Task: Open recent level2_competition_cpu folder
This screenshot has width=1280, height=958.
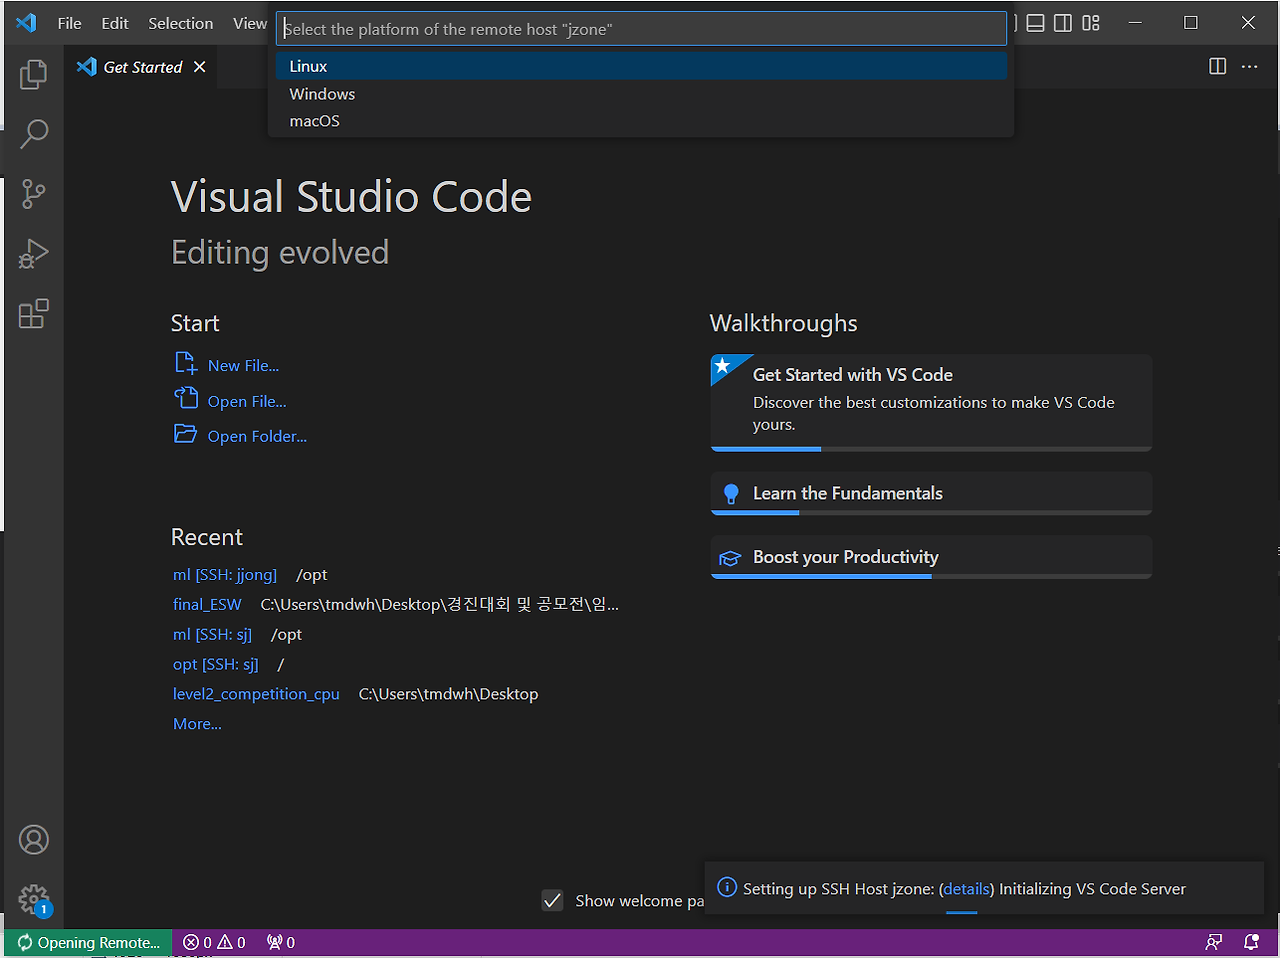Action: pos(256,694)
